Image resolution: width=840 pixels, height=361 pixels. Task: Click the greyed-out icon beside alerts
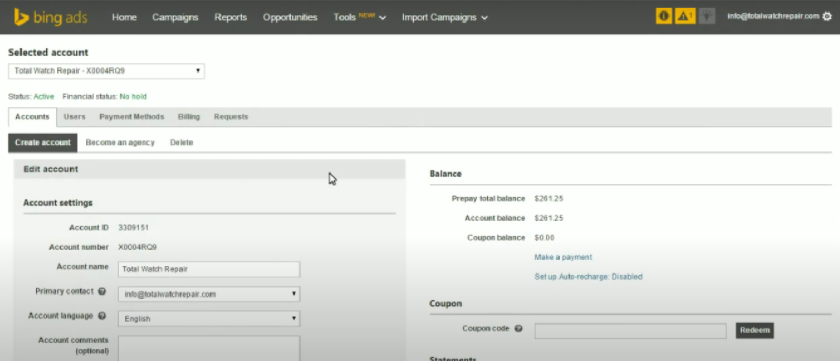click(707, 17)
